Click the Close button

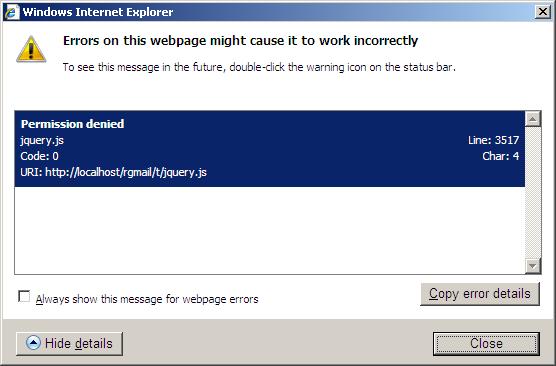pos(486,344)
